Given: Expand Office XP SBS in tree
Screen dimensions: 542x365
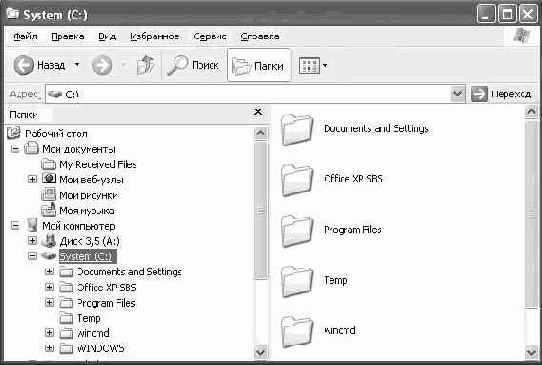Looking at the screenshot, I should coord(49,287).
